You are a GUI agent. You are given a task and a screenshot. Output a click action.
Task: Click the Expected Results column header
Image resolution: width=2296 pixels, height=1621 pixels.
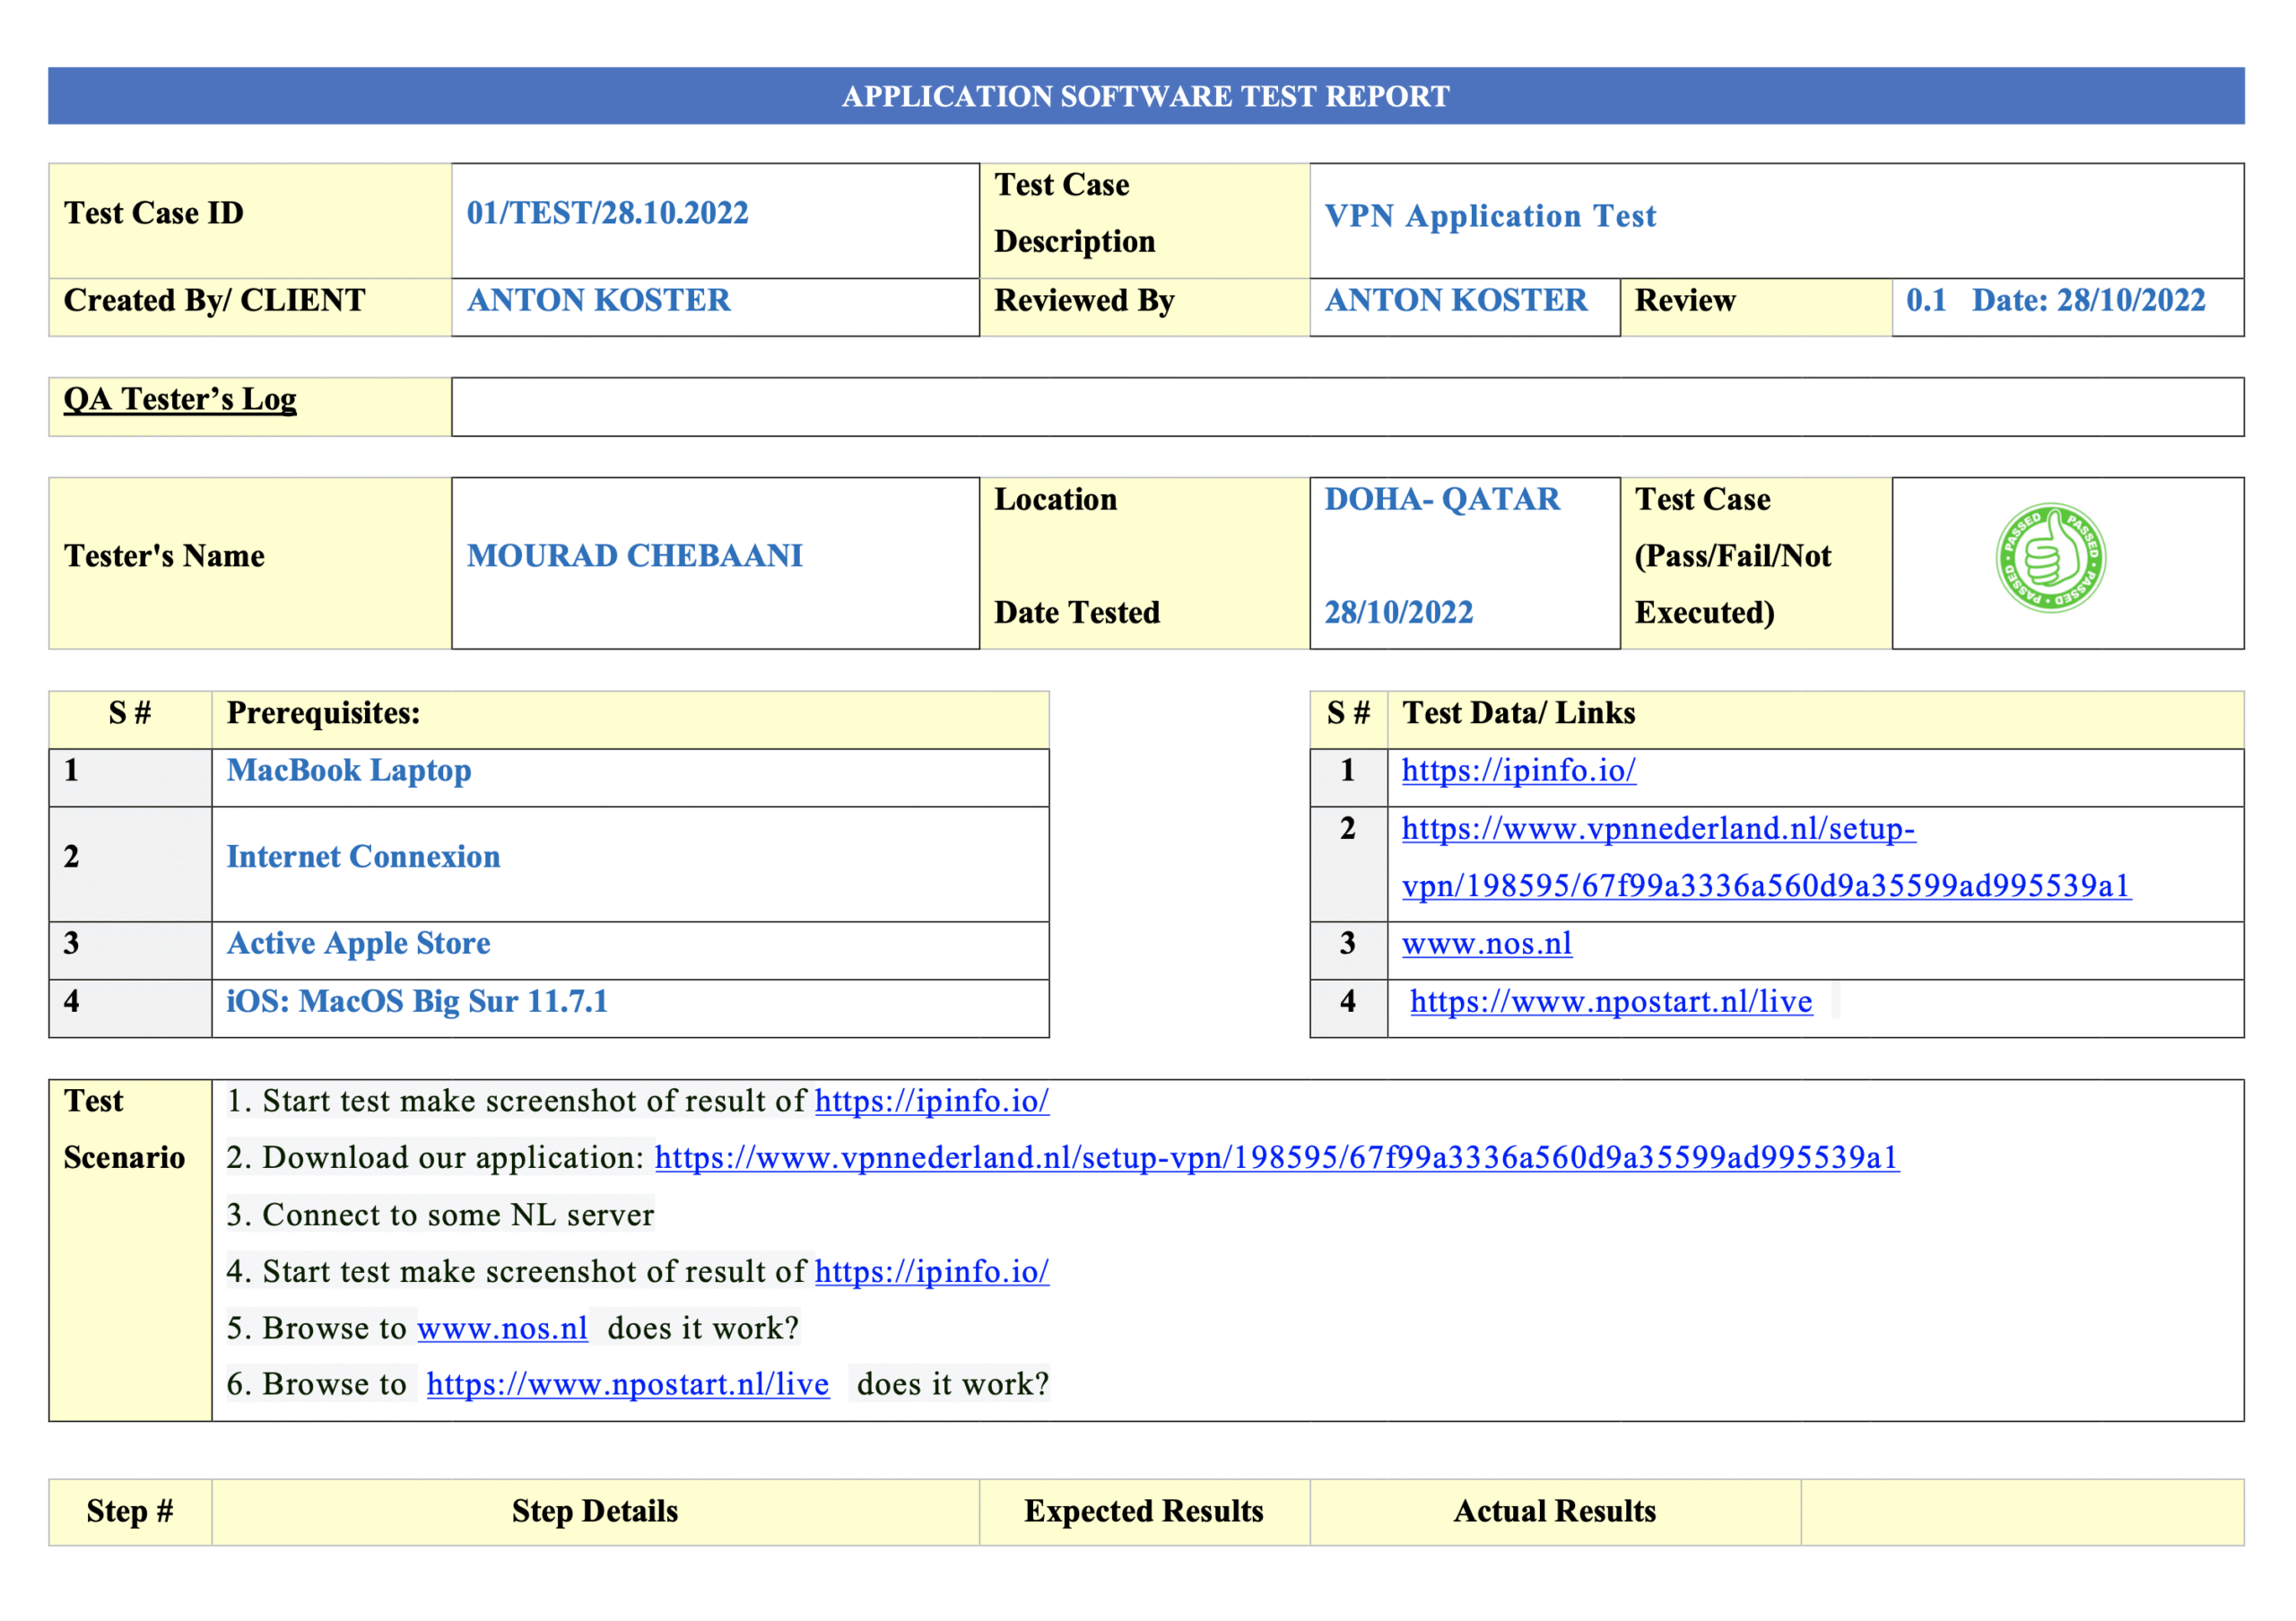tap(1144, 1511)
